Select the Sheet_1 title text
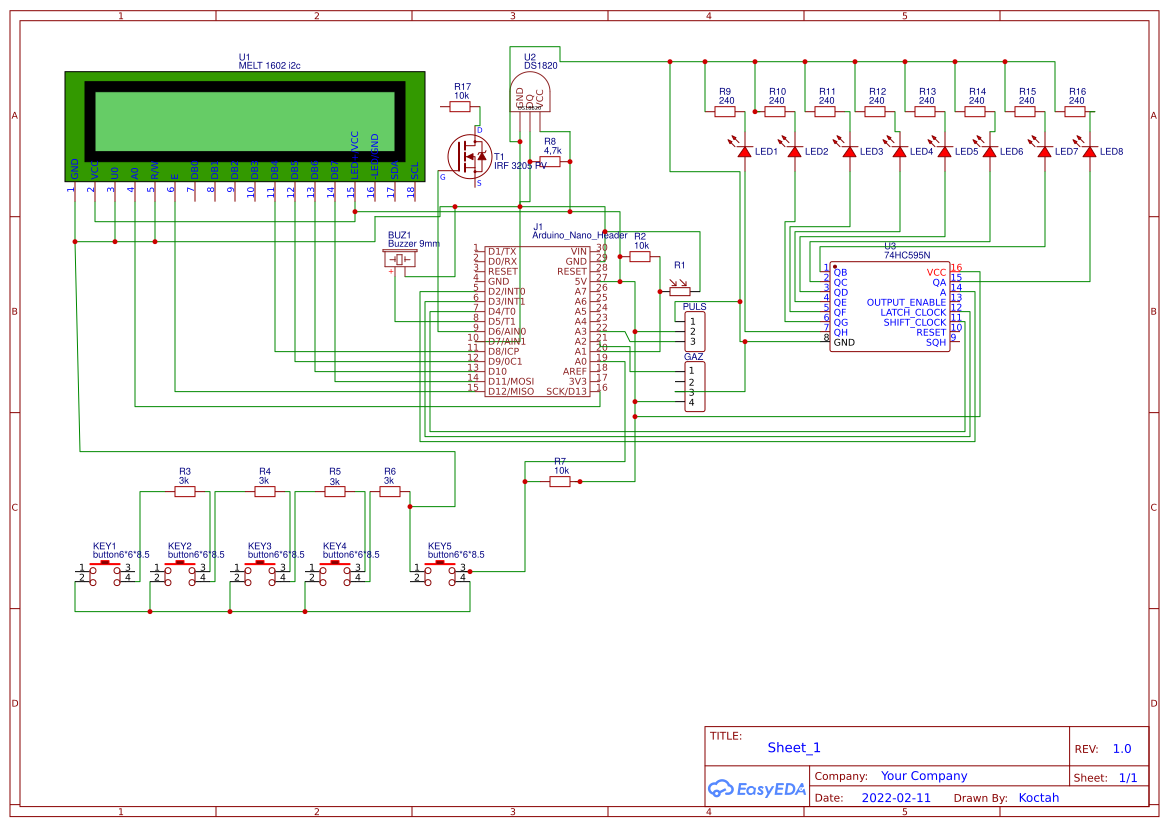 (794, 747)
